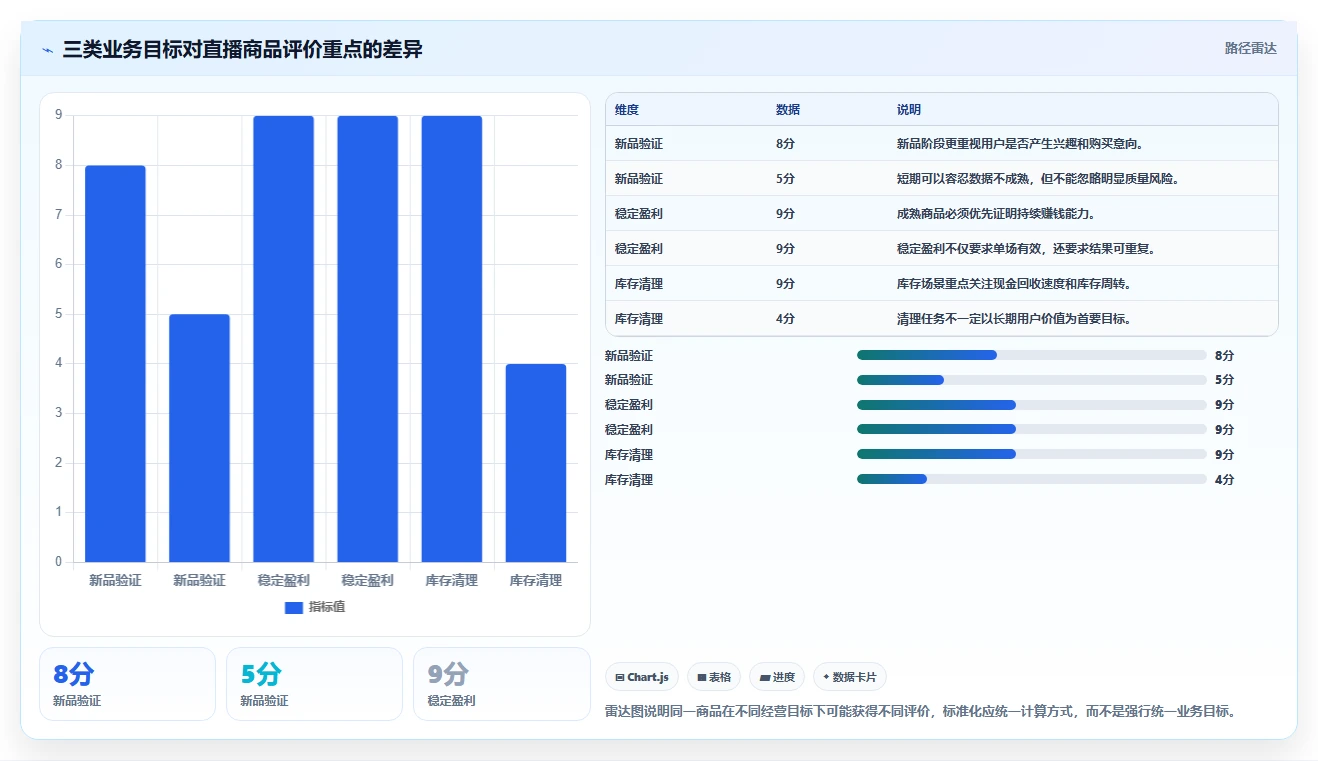Click the footer note beginning 雷达图说明同一商品
Screen dimensions: 1318x761
(923, 712)
